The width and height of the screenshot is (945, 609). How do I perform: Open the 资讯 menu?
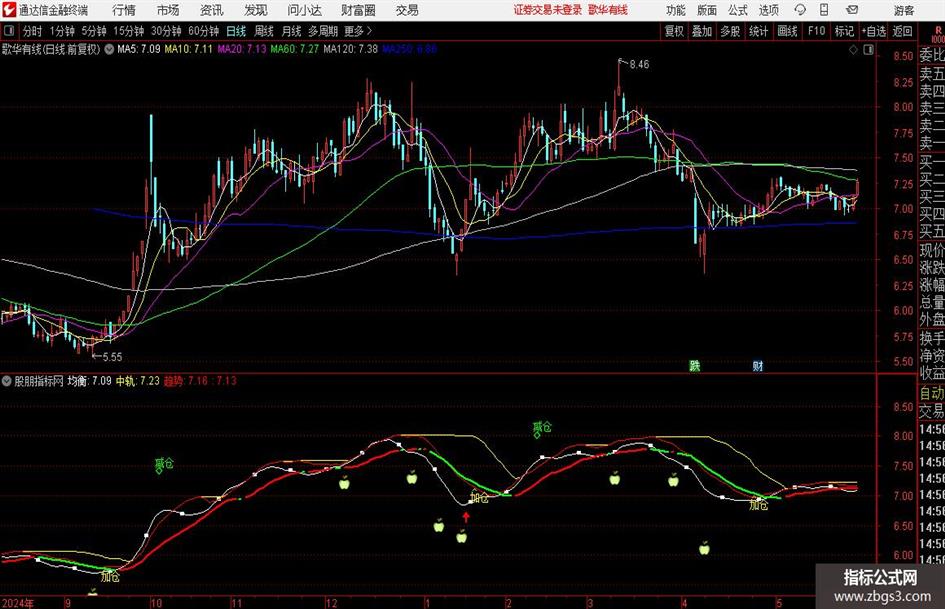coord(212,10)
